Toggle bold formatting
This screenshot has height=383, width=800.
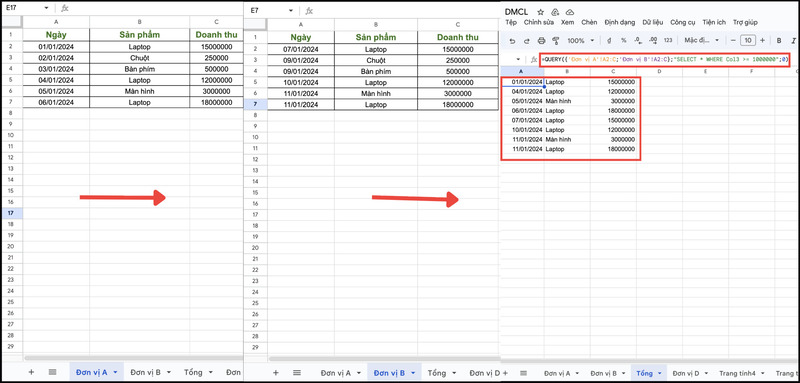coord(779,41)
